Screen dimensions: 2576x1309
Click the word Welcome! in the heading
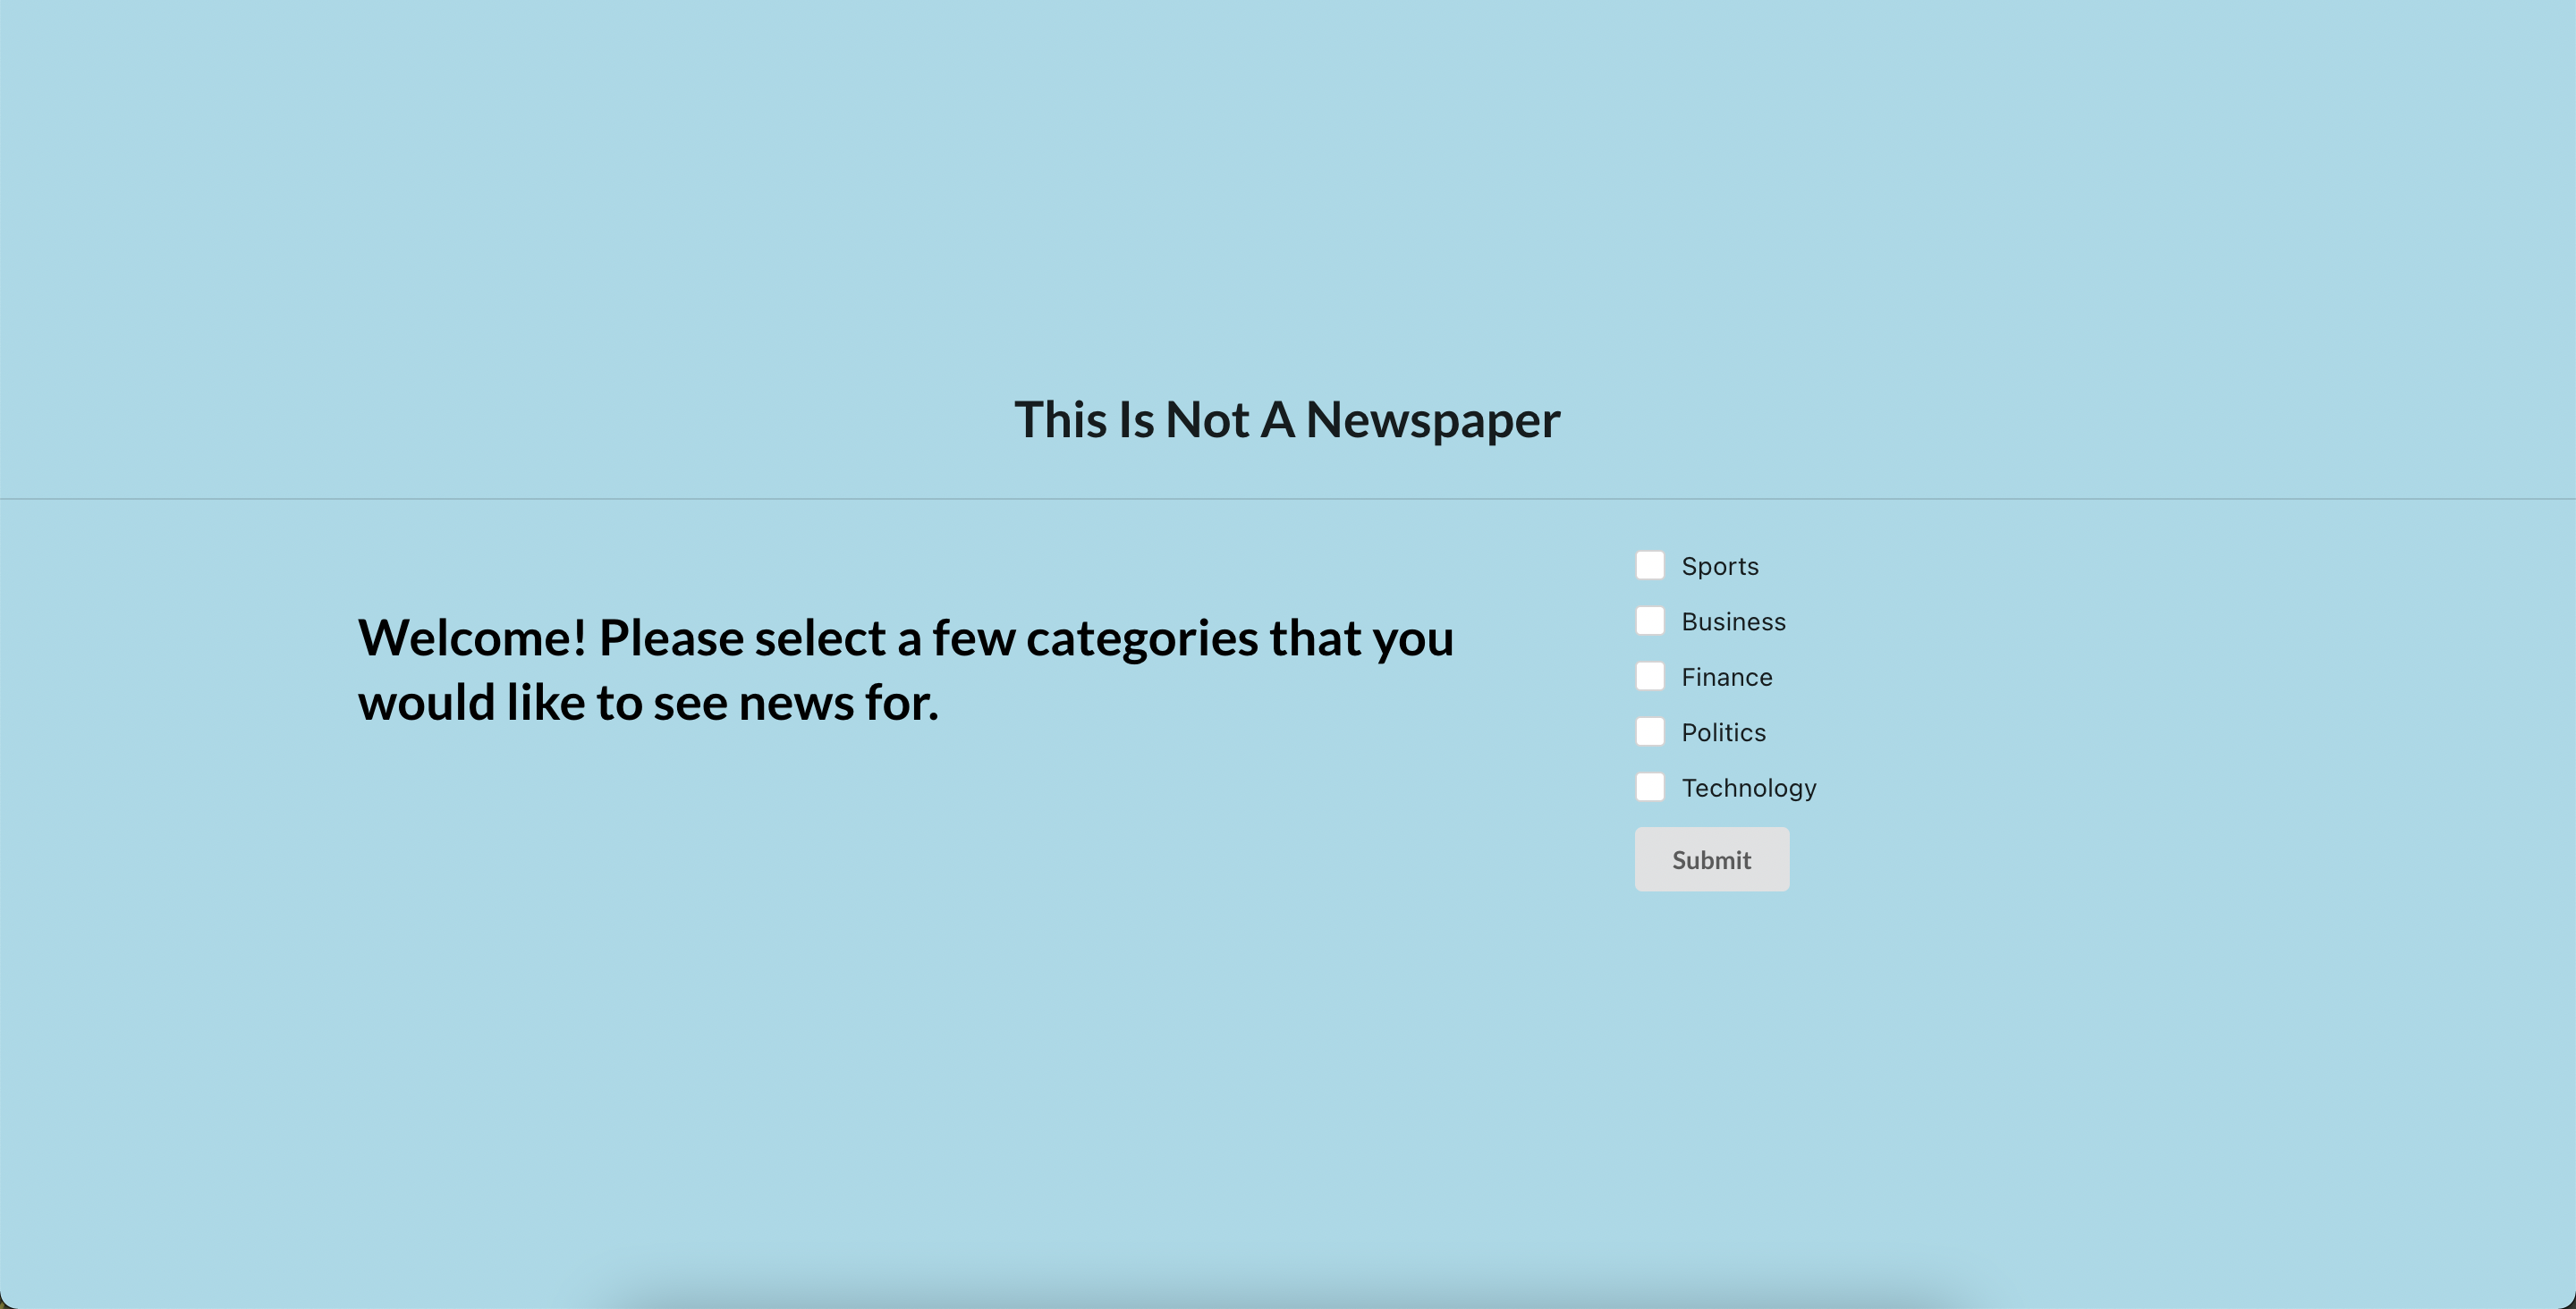[472, 638]
